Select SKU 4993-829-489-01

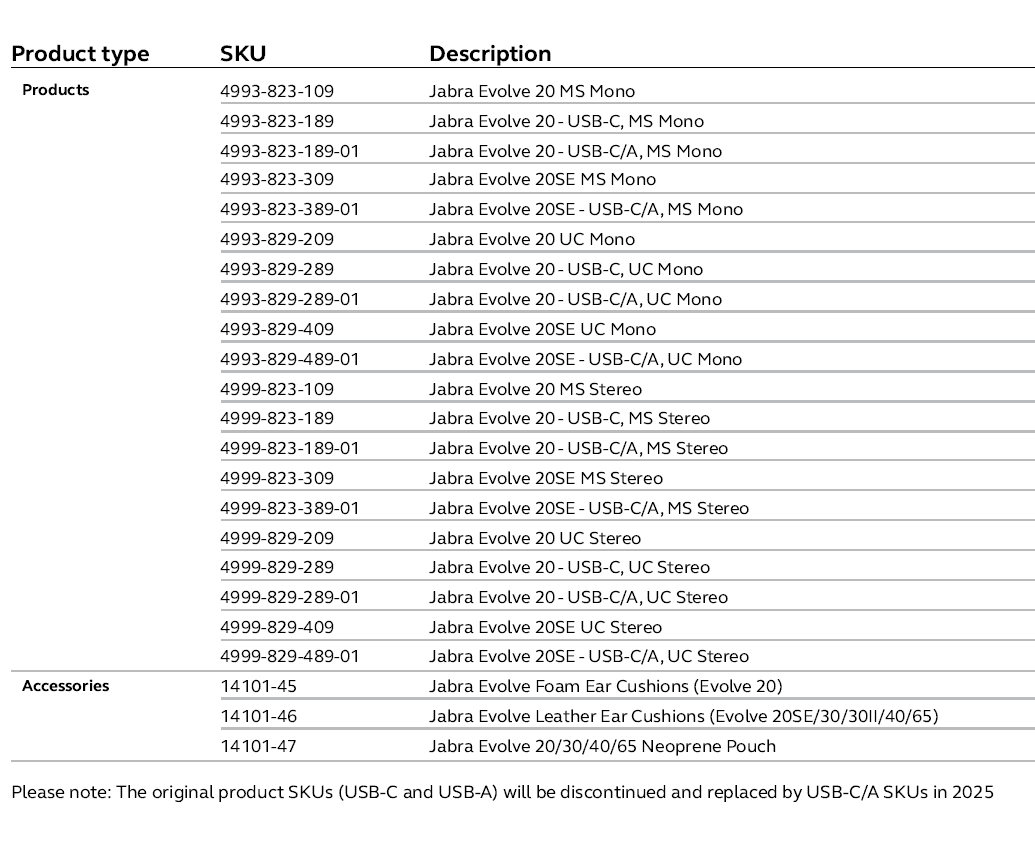click(289, 359)
